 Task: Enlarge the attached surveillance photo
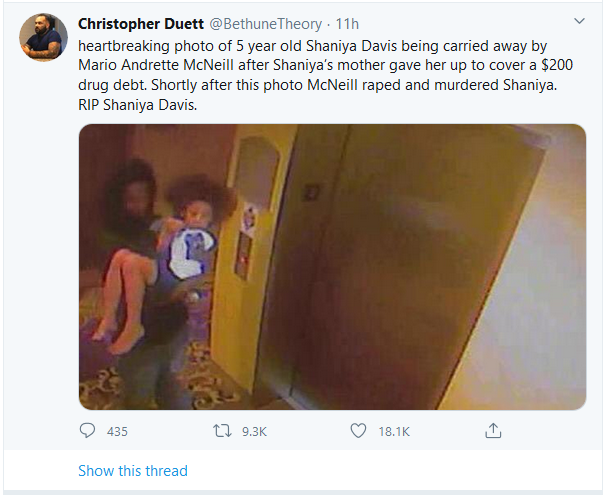(332, 266)
